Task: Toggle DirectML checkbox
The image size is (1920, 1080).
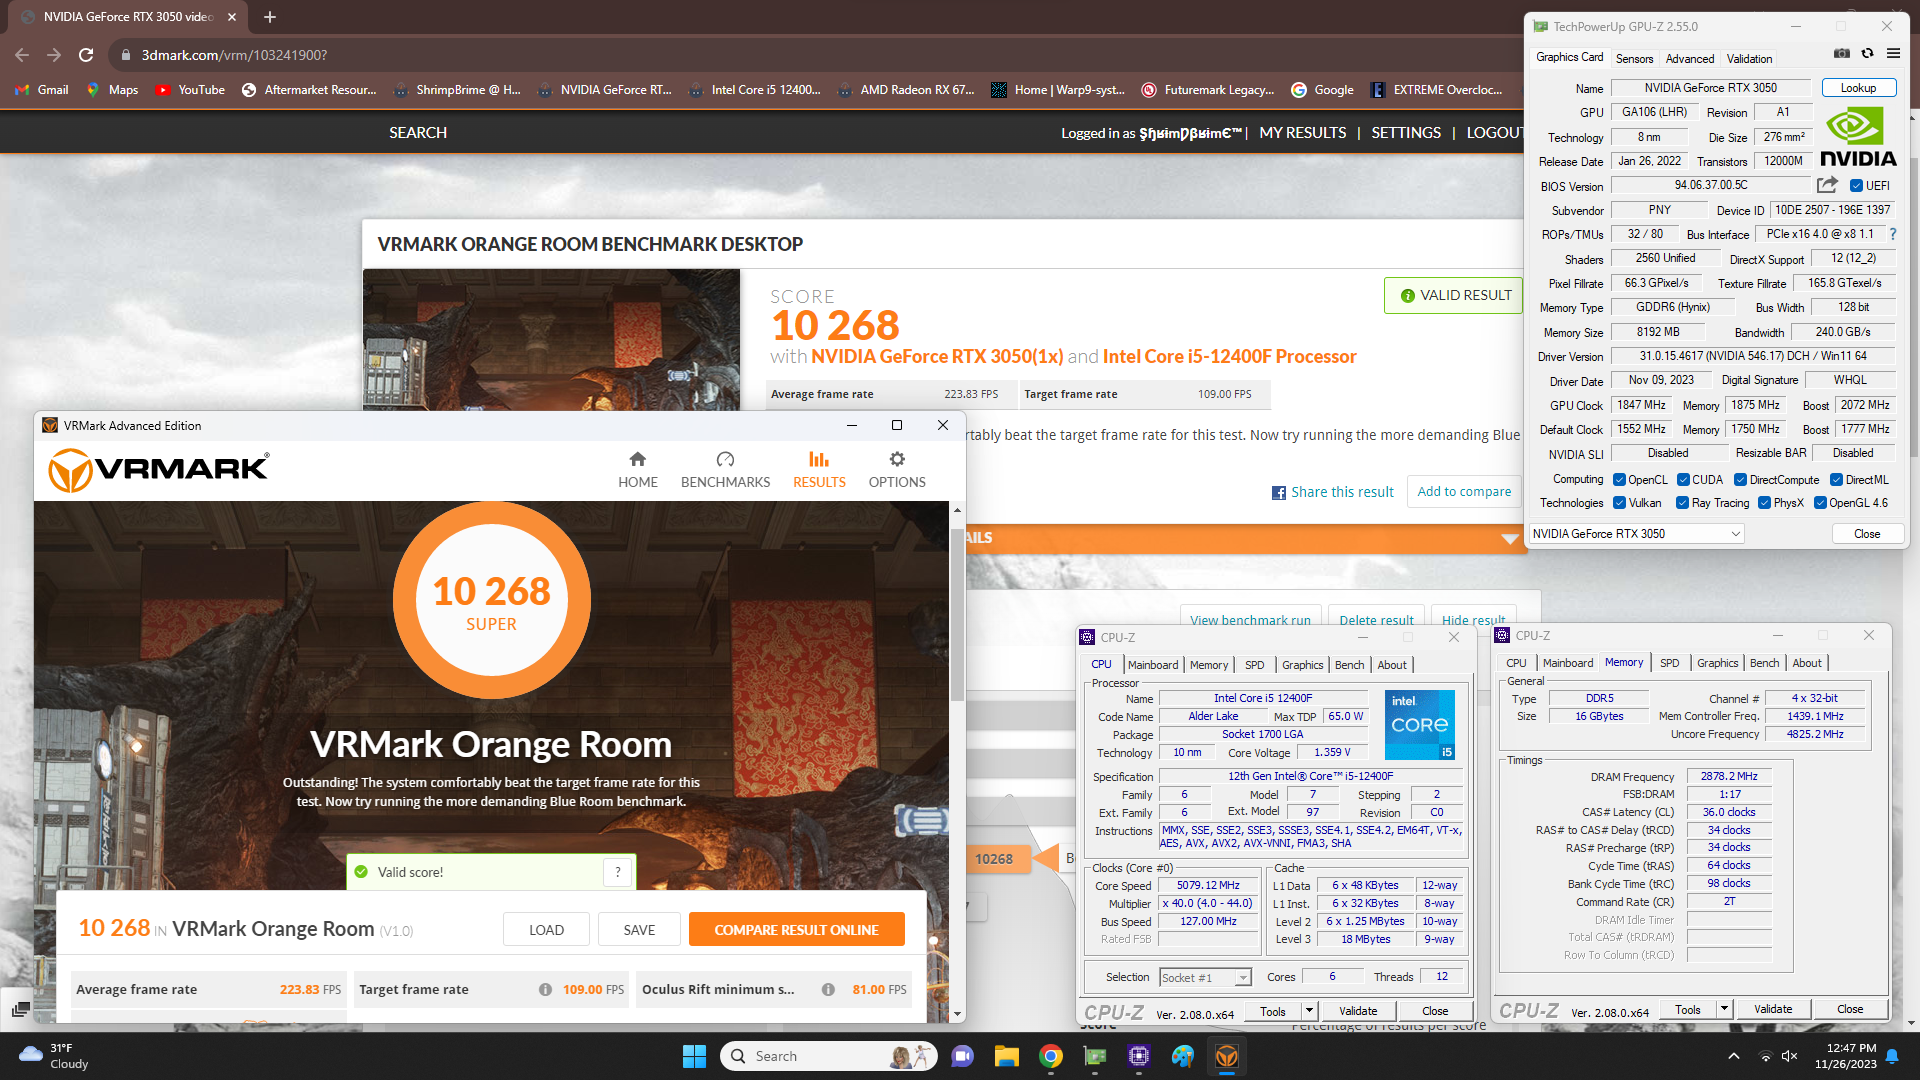Action: pyautogui.click(x=1836, y=480)
